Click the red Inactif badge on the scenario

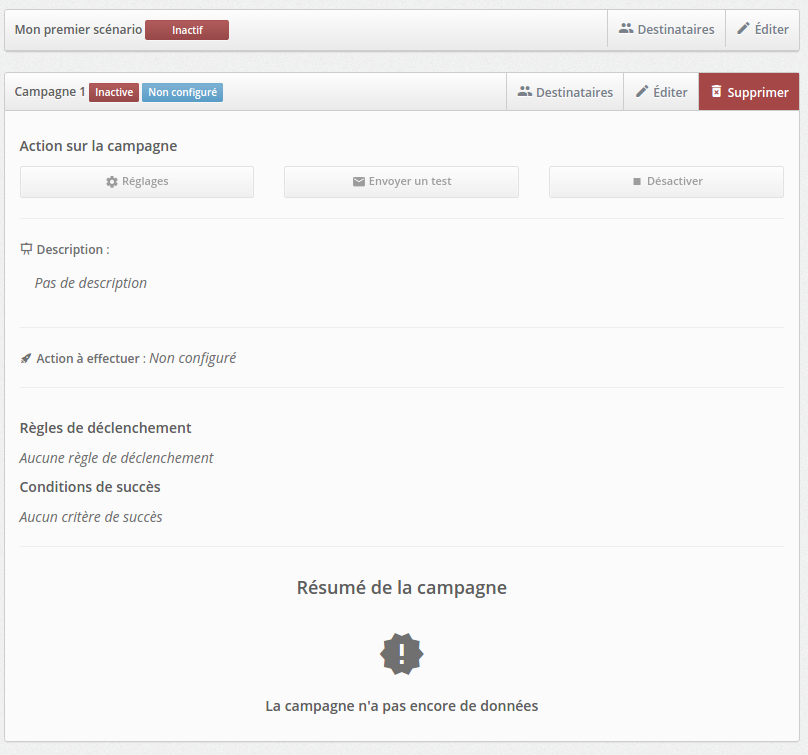pos(187,30)
